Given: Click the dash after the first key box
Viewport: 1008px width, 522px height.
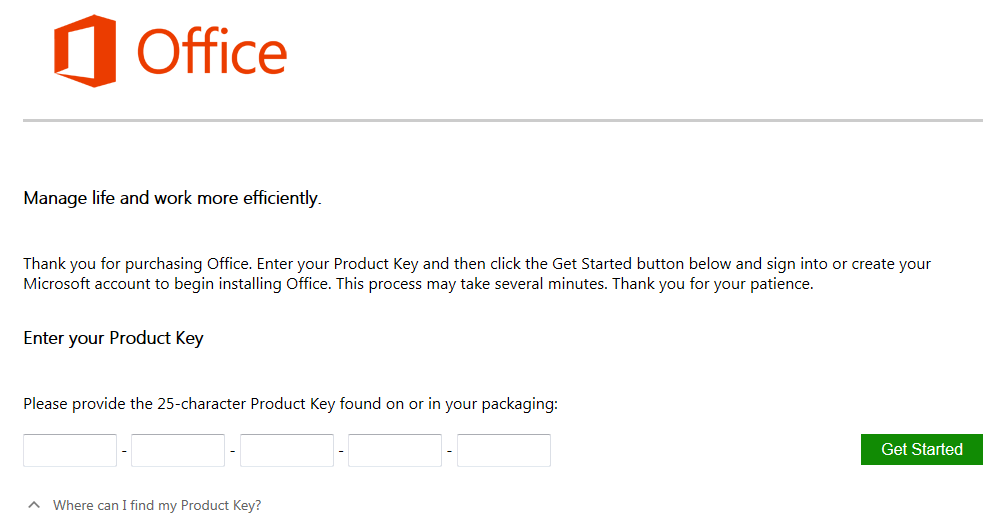Looking at the screenshot, I should pos(124,451).
